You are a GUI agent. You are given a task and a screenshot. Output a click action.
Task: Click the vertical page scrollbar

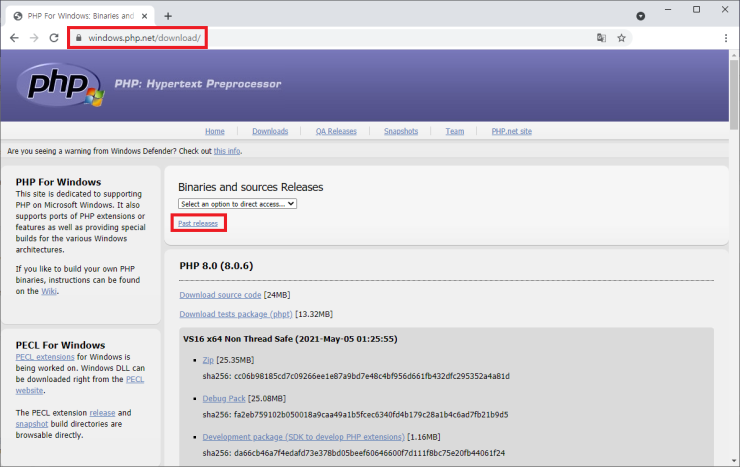(x=732, y=250)
